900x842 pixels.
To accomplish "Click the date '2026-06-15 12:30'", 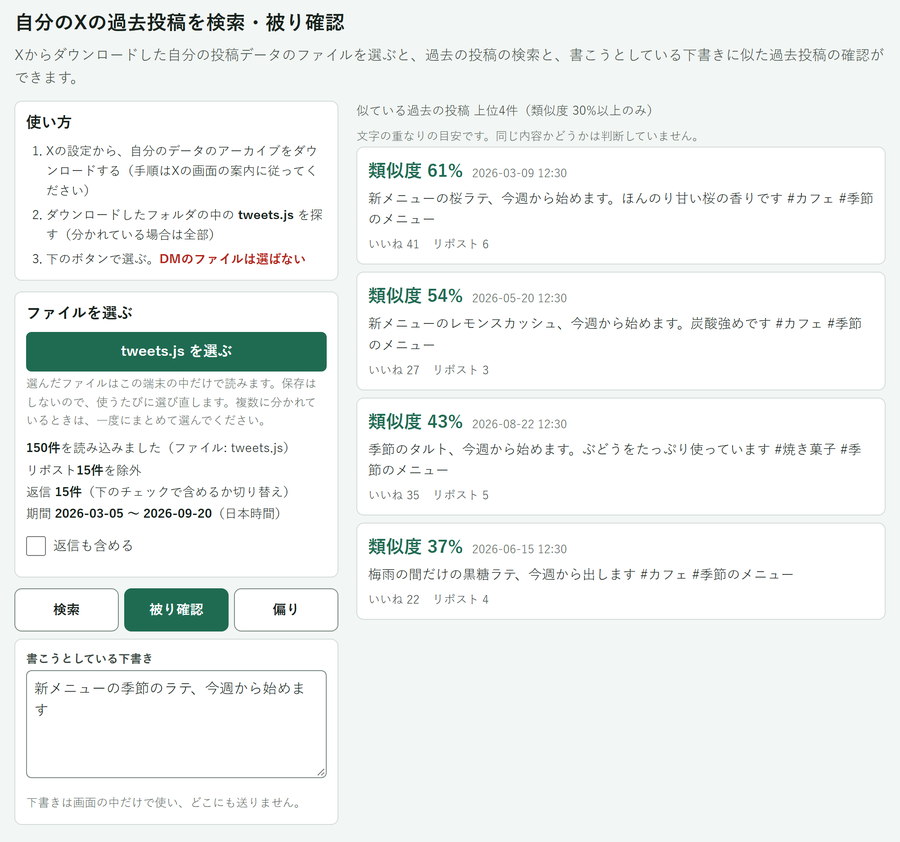I will pyautogui.click(x=519, y=549).
